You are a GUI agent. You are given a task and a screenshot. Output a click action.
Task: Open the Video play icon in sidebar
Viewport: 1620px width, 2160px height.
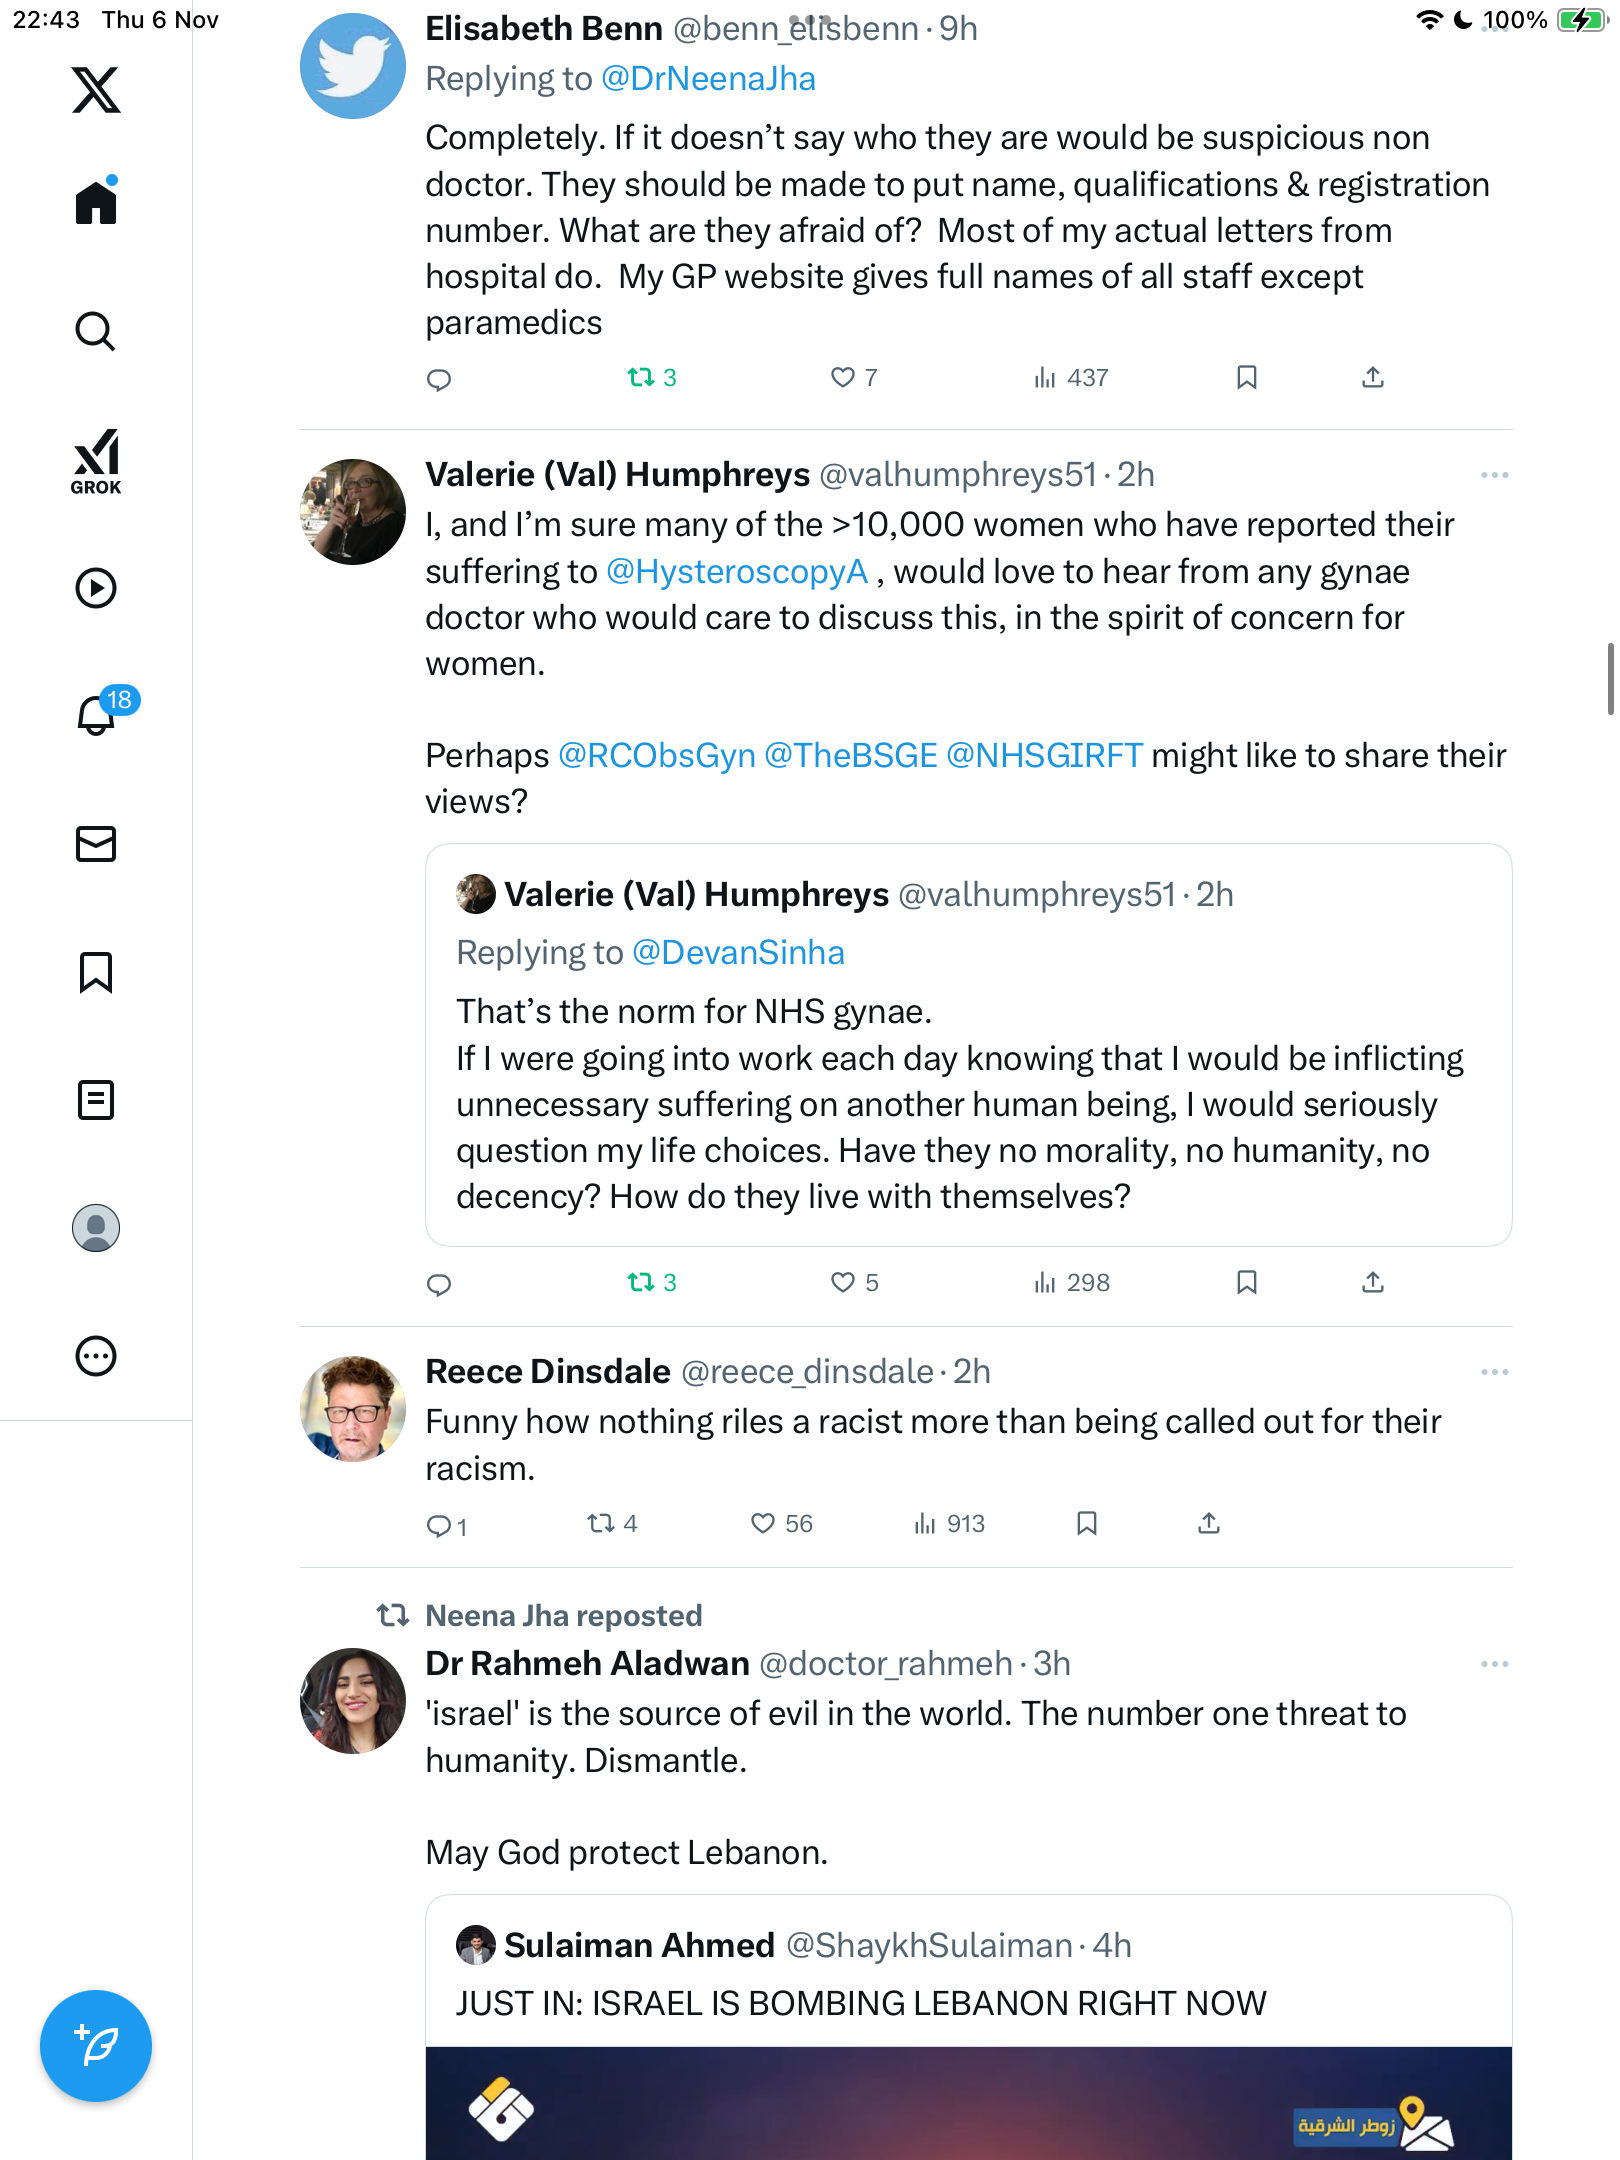tap(96, 588)
